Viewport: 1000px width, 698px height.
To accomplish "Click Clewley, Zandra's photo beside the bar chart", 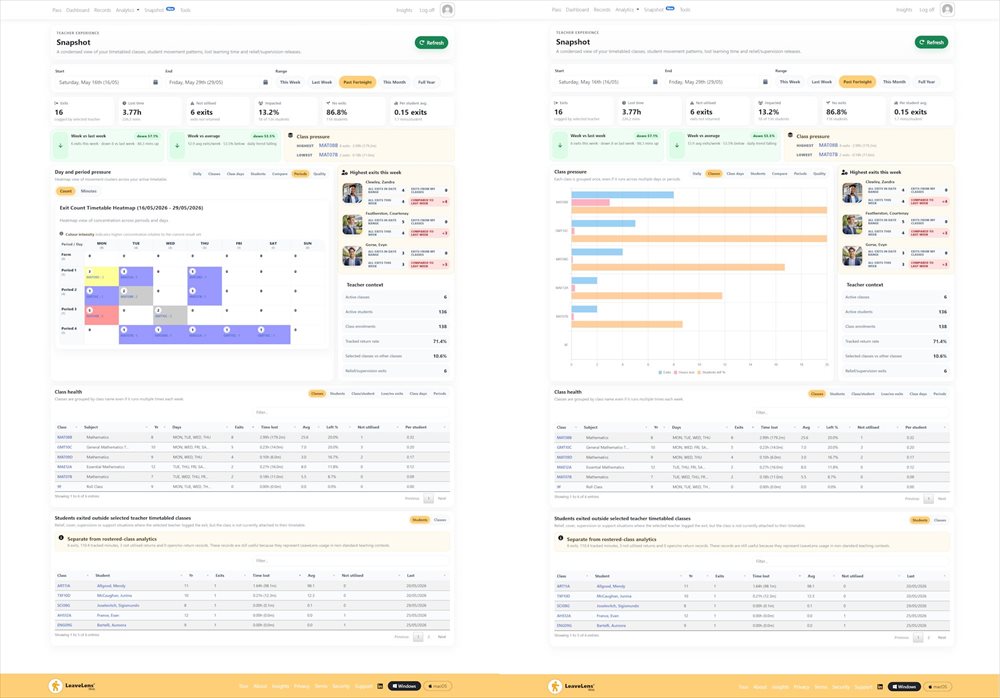I will tap(852, 193).
